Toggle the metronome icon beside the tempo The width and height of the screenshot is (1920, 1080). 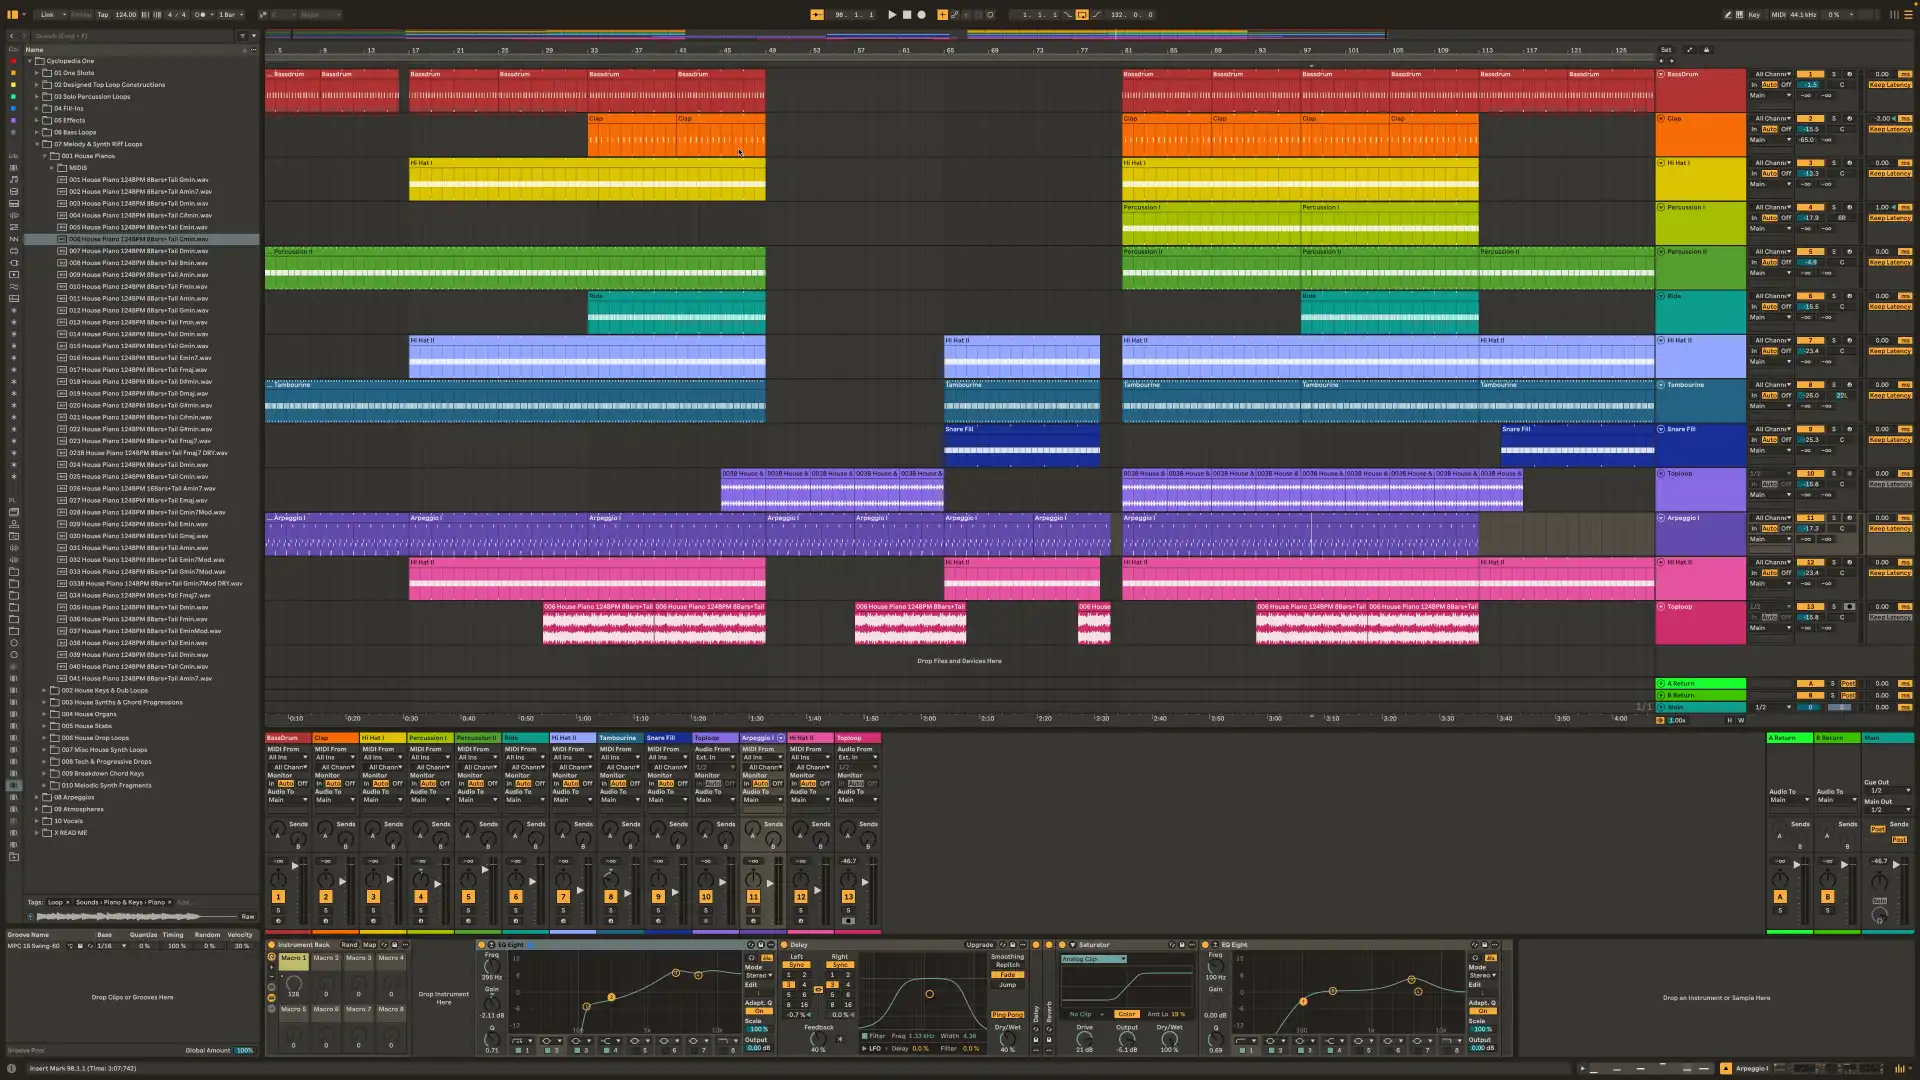[x=201, y=15]
